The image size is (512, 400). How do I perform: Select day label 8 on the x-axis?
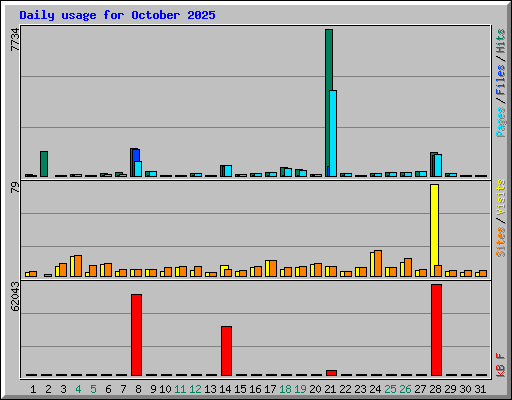pyautogui.click(x=138, y=389)
